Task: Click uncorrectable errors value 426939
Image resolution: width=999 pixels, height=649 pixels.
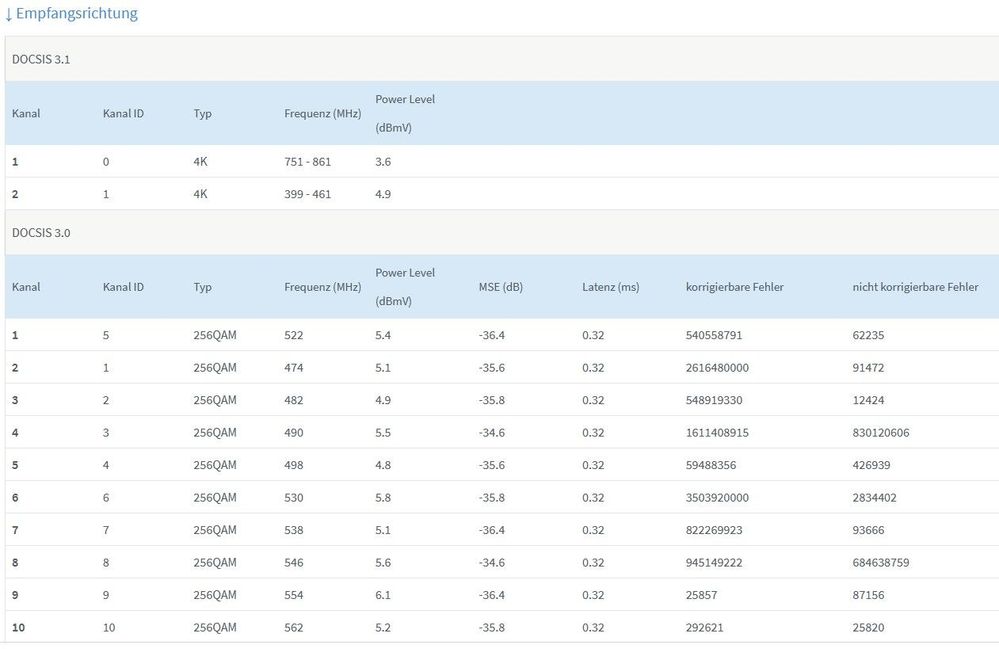Action: tap(871, 465)
